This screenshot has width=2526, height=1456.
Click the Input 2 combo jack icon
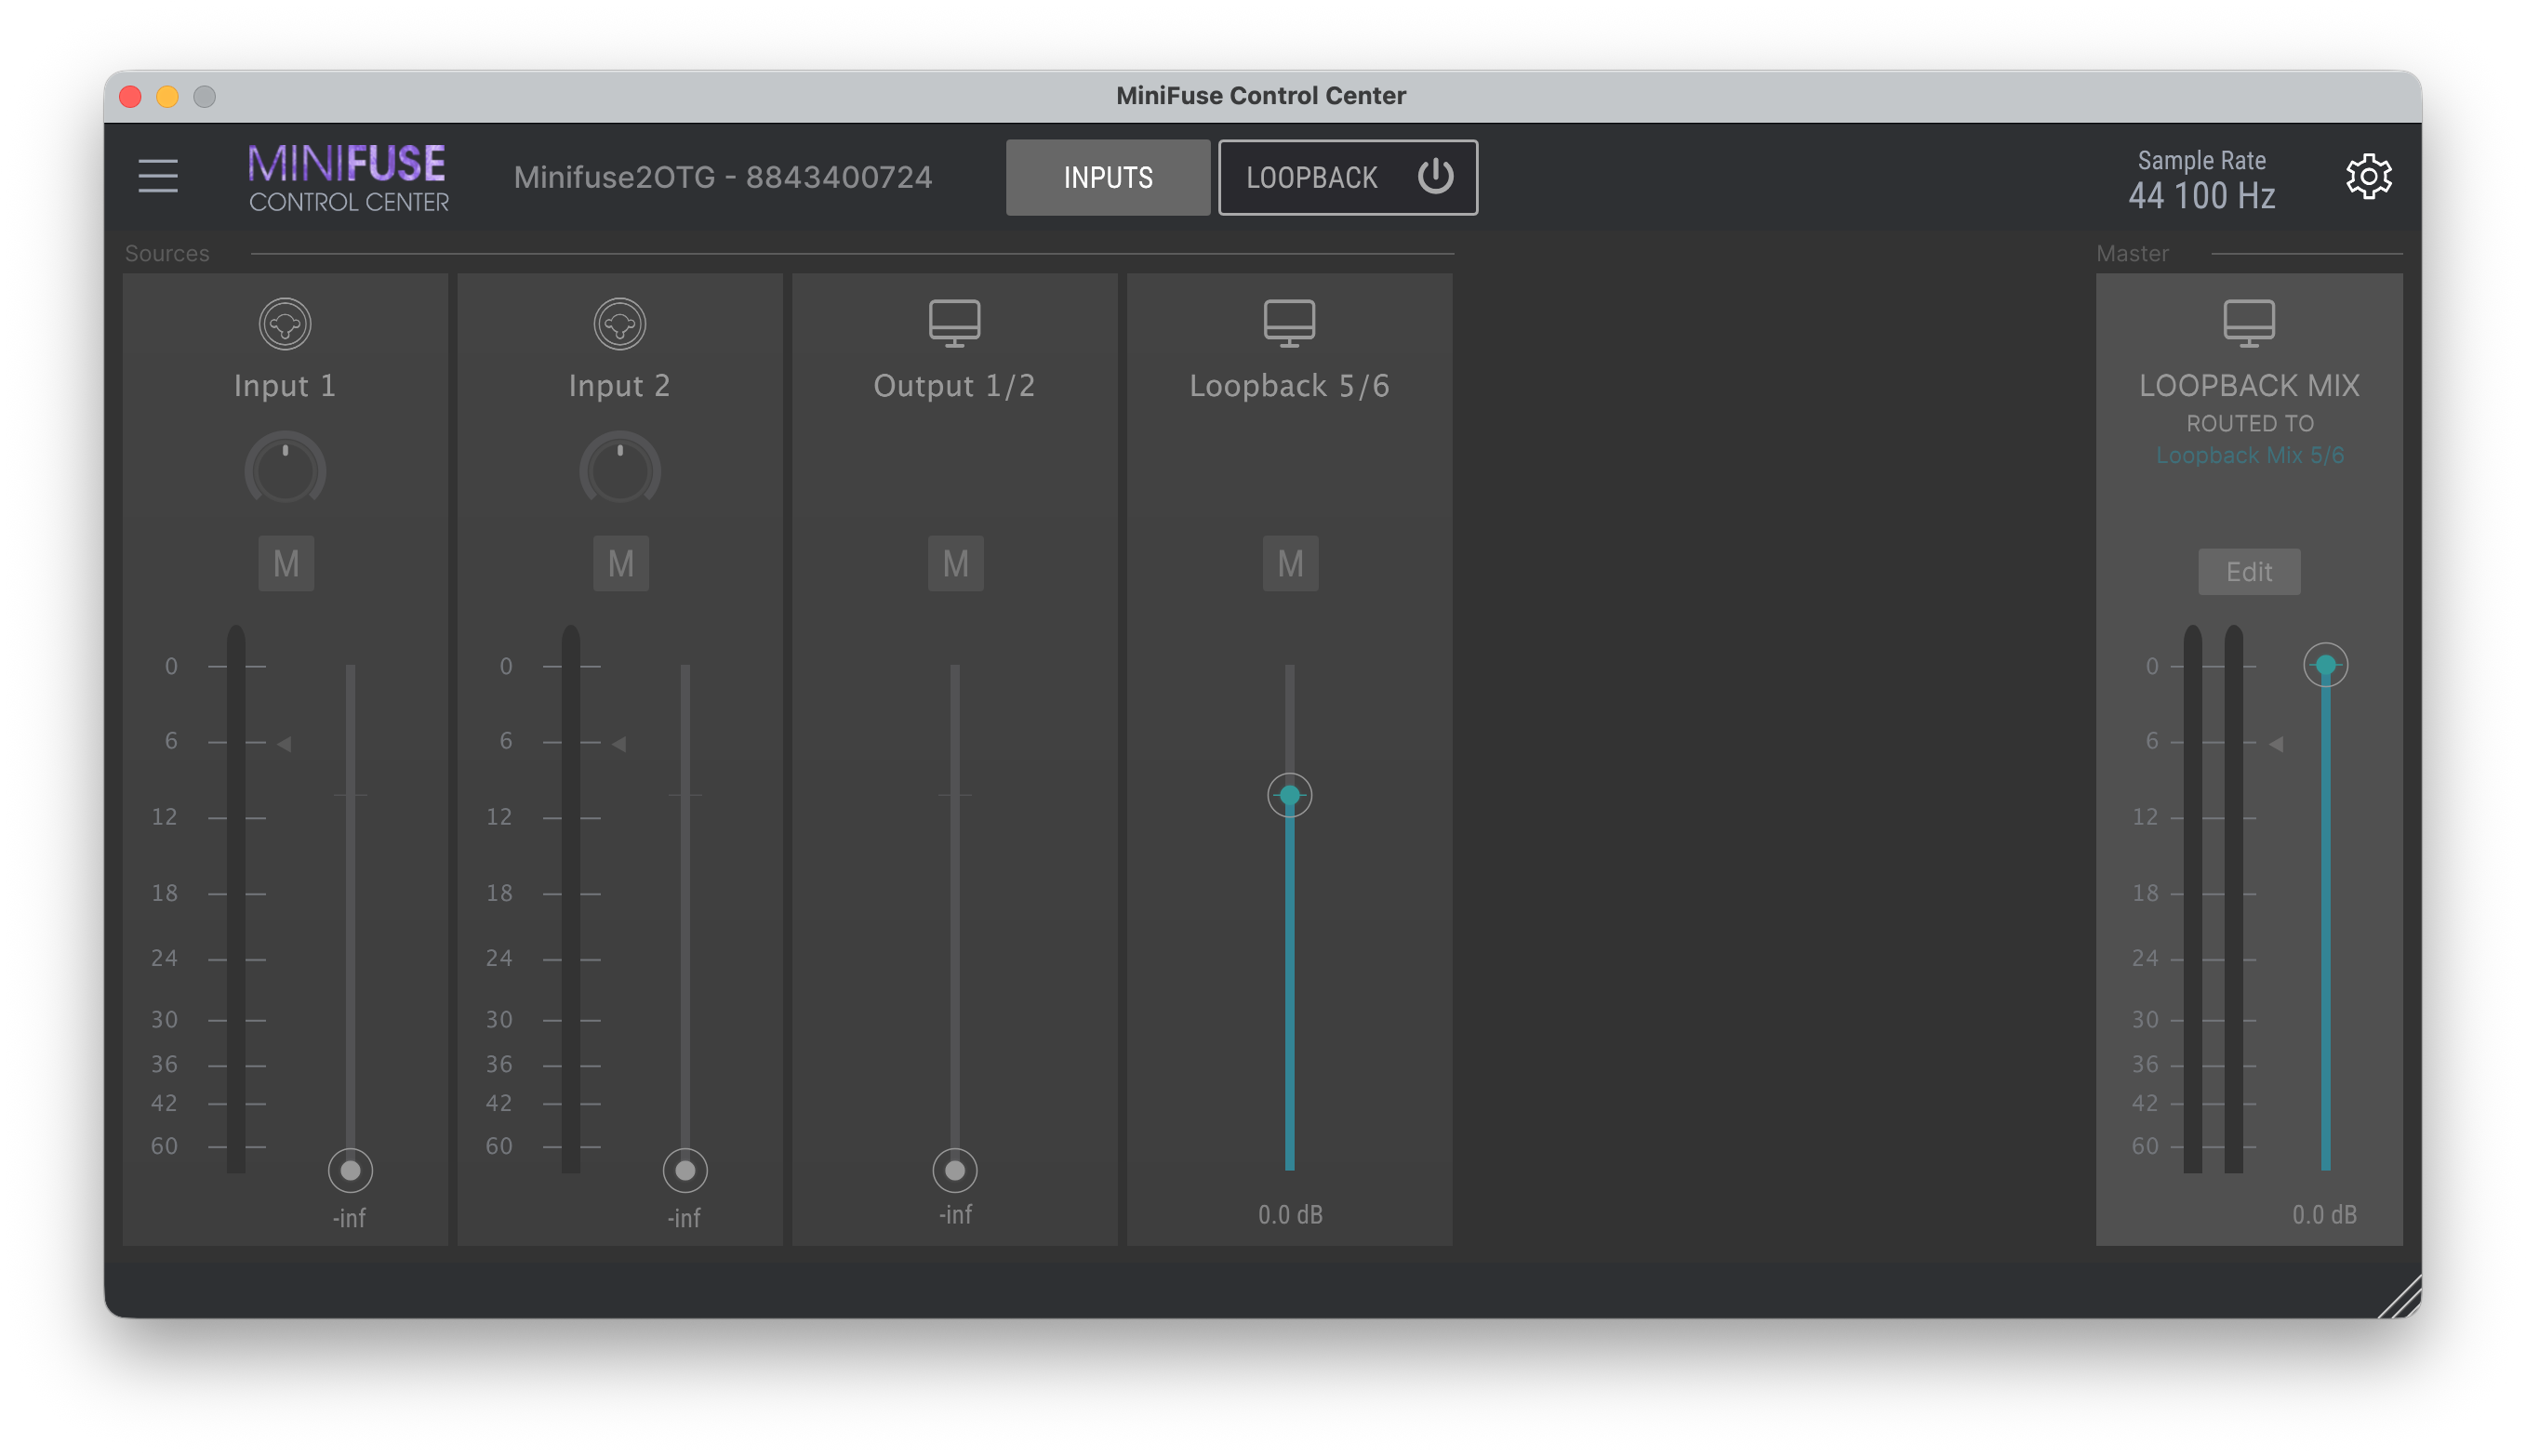click(620, 324)
